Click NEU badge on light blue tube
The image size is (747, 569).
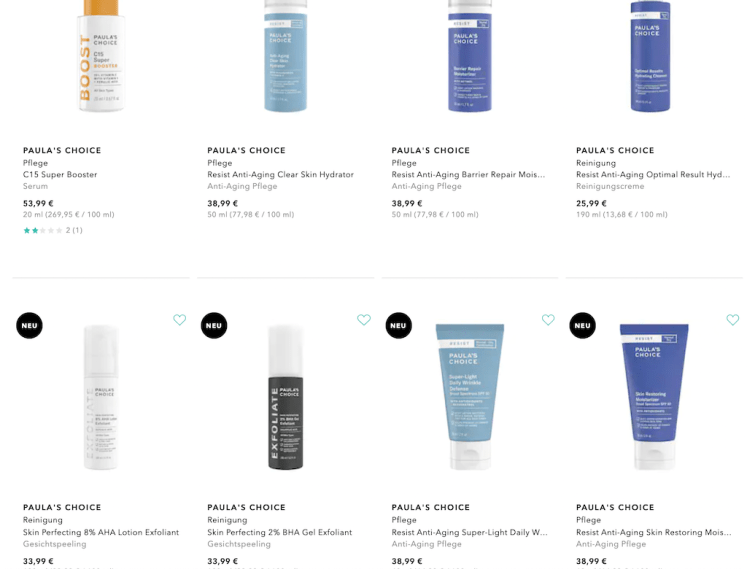click(398, 325)
